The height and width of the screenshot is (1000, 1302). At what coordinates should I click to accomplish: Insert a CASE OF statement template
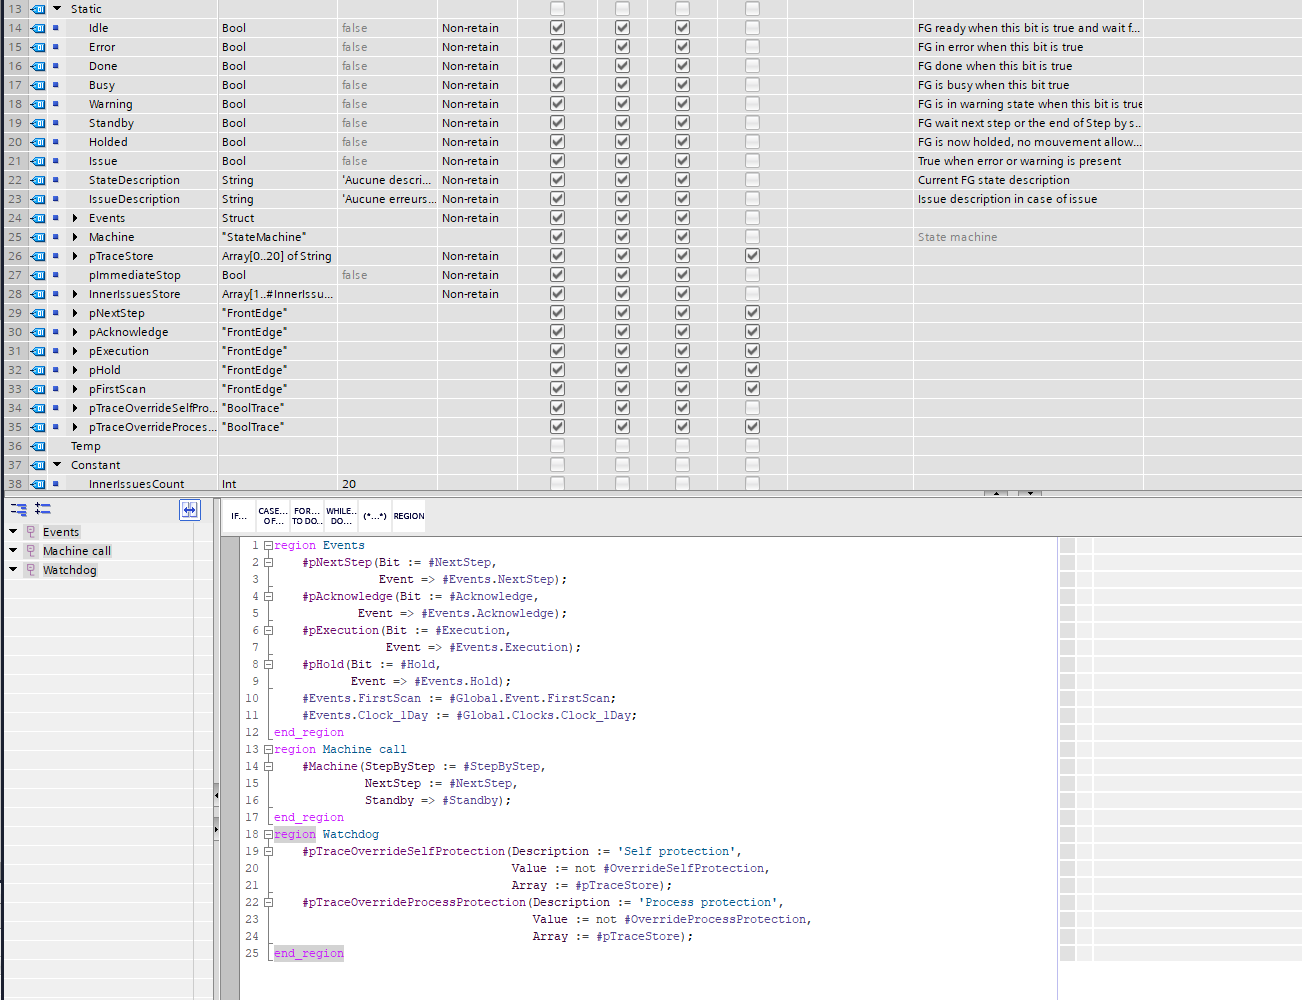[273, 516]
